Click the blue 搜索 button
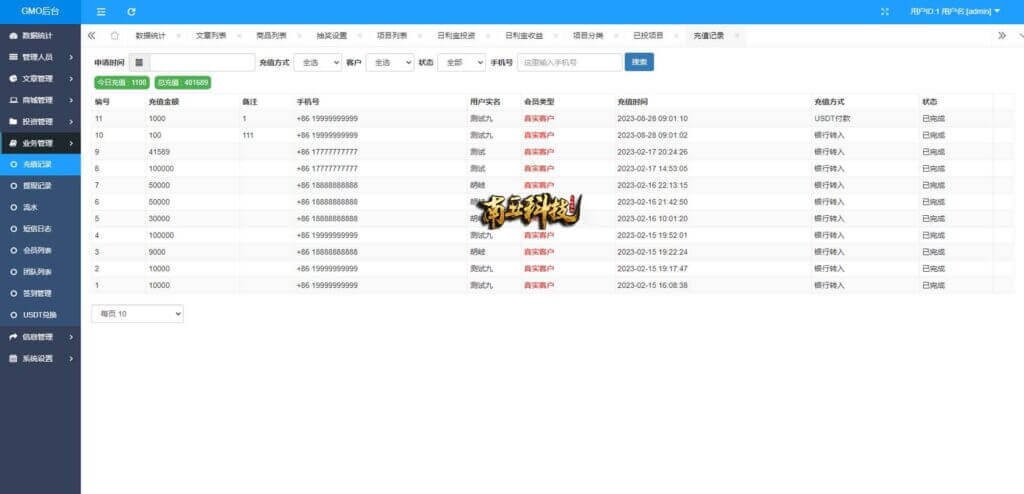Screen dimensions: 1024x494 point(639,62)
